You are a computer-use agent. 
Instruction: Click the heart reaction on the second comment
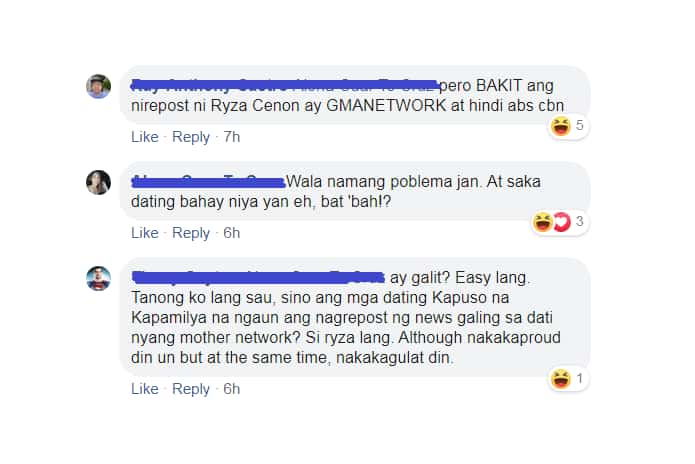(x=562, y=222)
